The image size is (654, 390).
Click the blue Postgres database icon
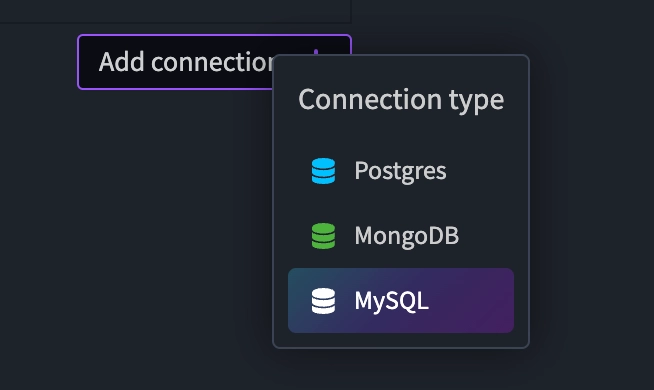[x=323, y=171]
